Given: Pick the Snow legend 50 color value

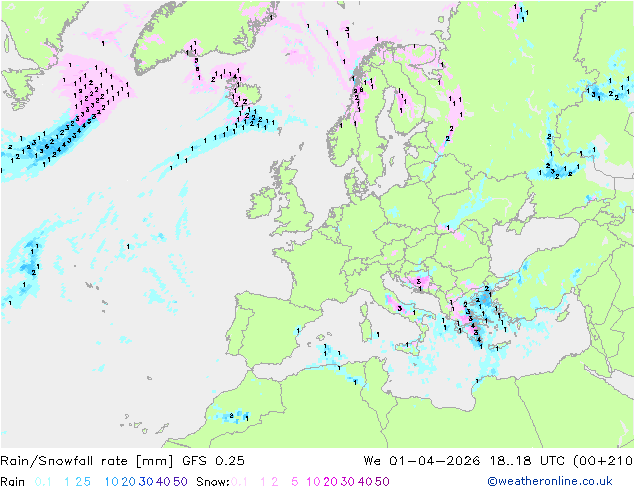Looking at the screenshot, I should tap(382, 482).
